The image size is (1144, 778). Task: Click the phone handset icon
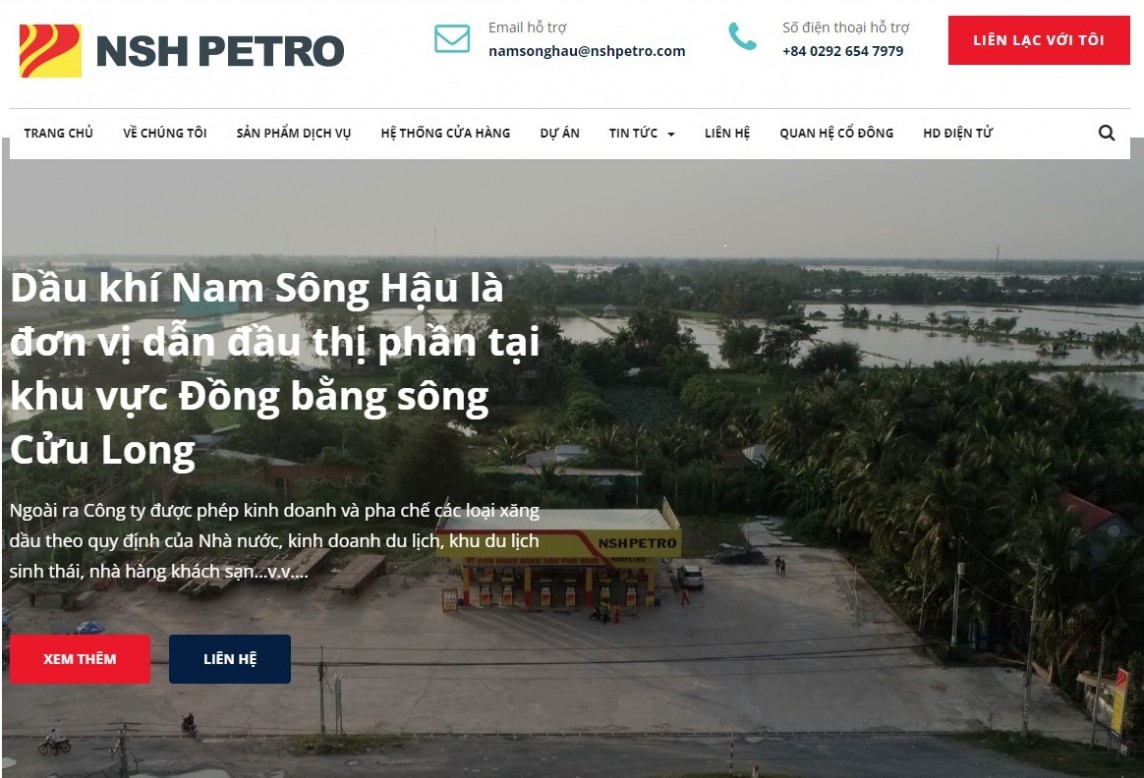[742, 36]
